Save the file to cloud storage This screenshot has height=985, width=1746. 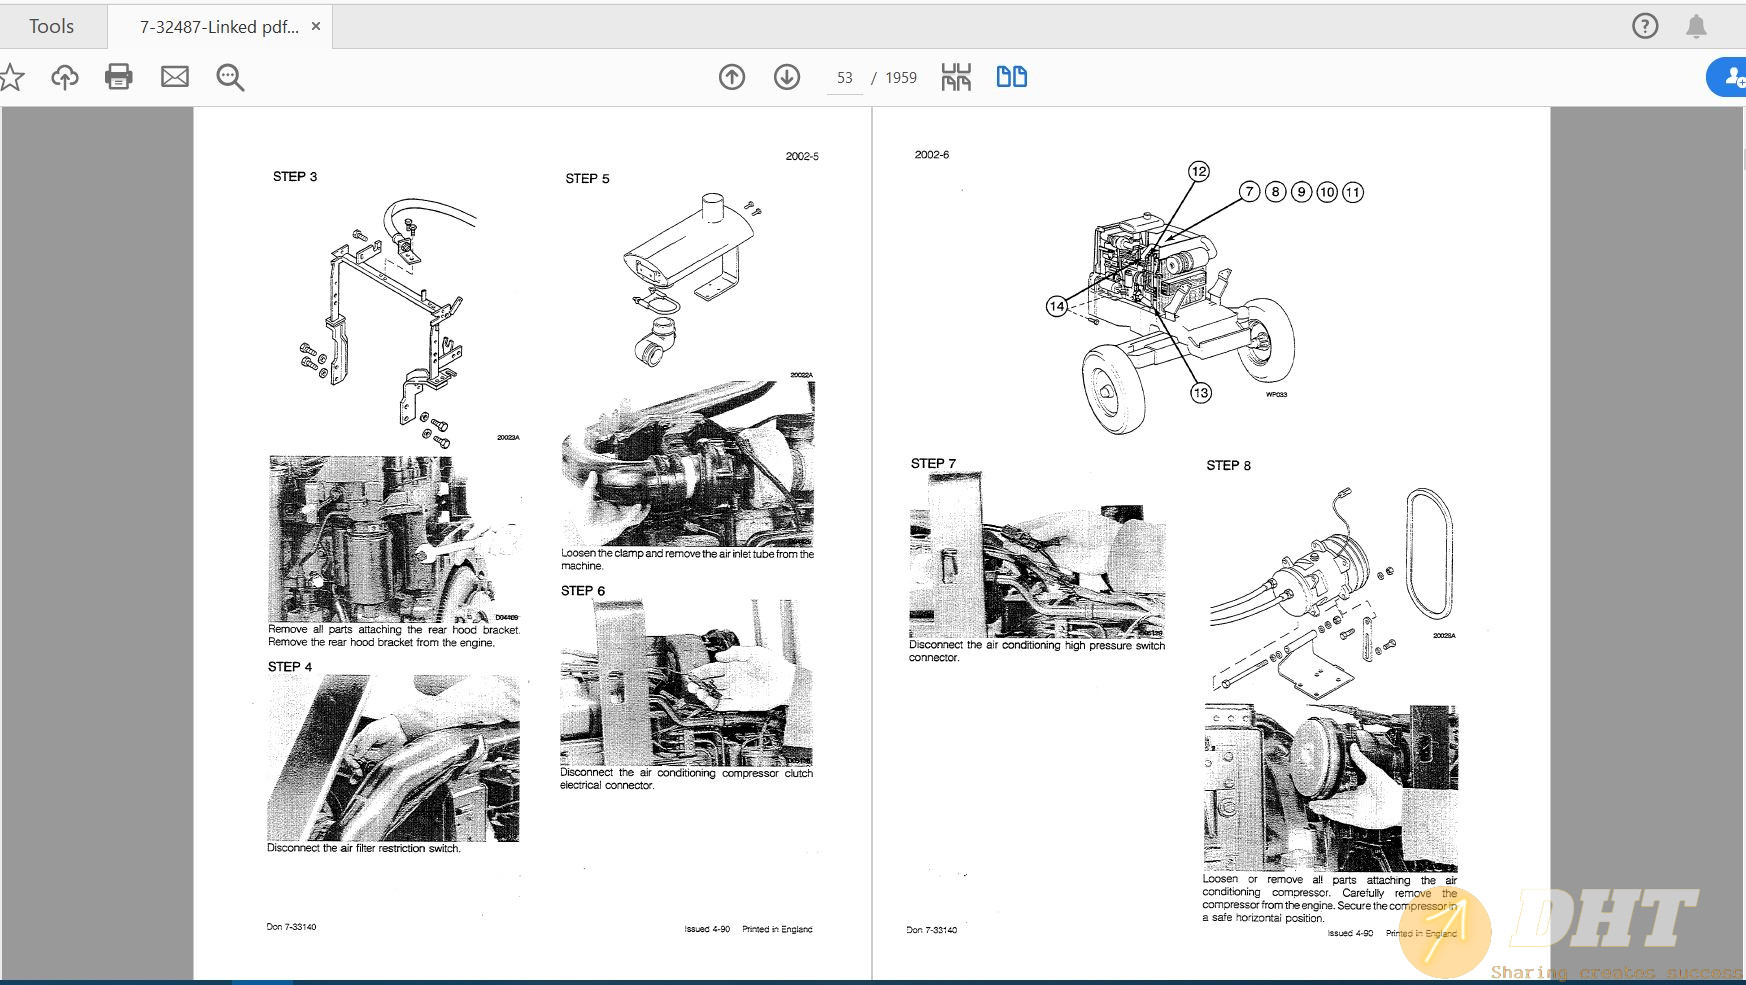(x=64, y=76)
